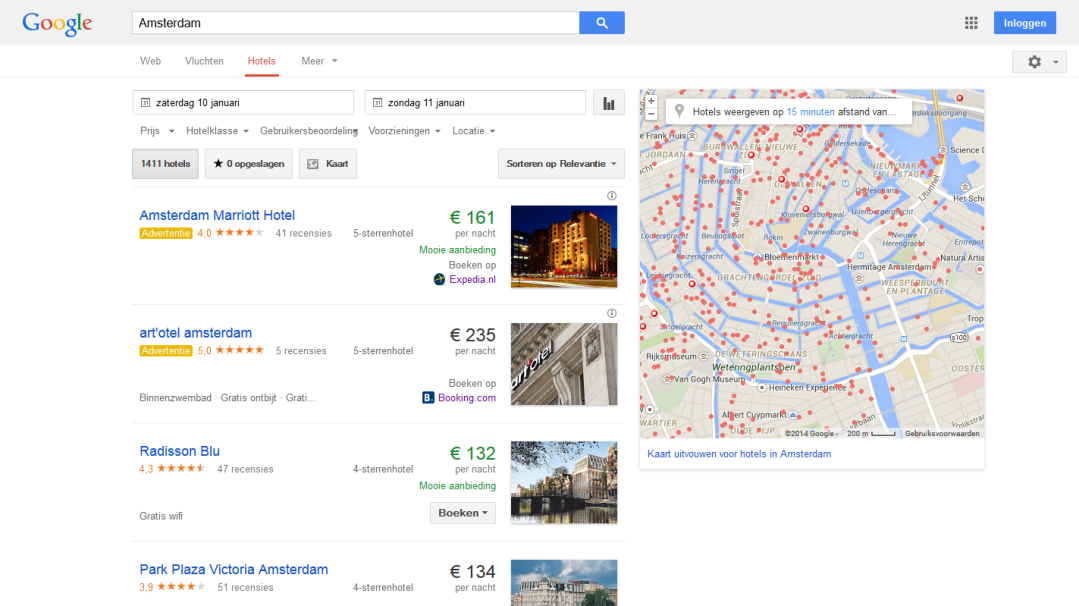Click the Anne Frank Huis map marker
Image resolution: width=1079 pixels, height=606 pixels.
click(x=692, y=136)
